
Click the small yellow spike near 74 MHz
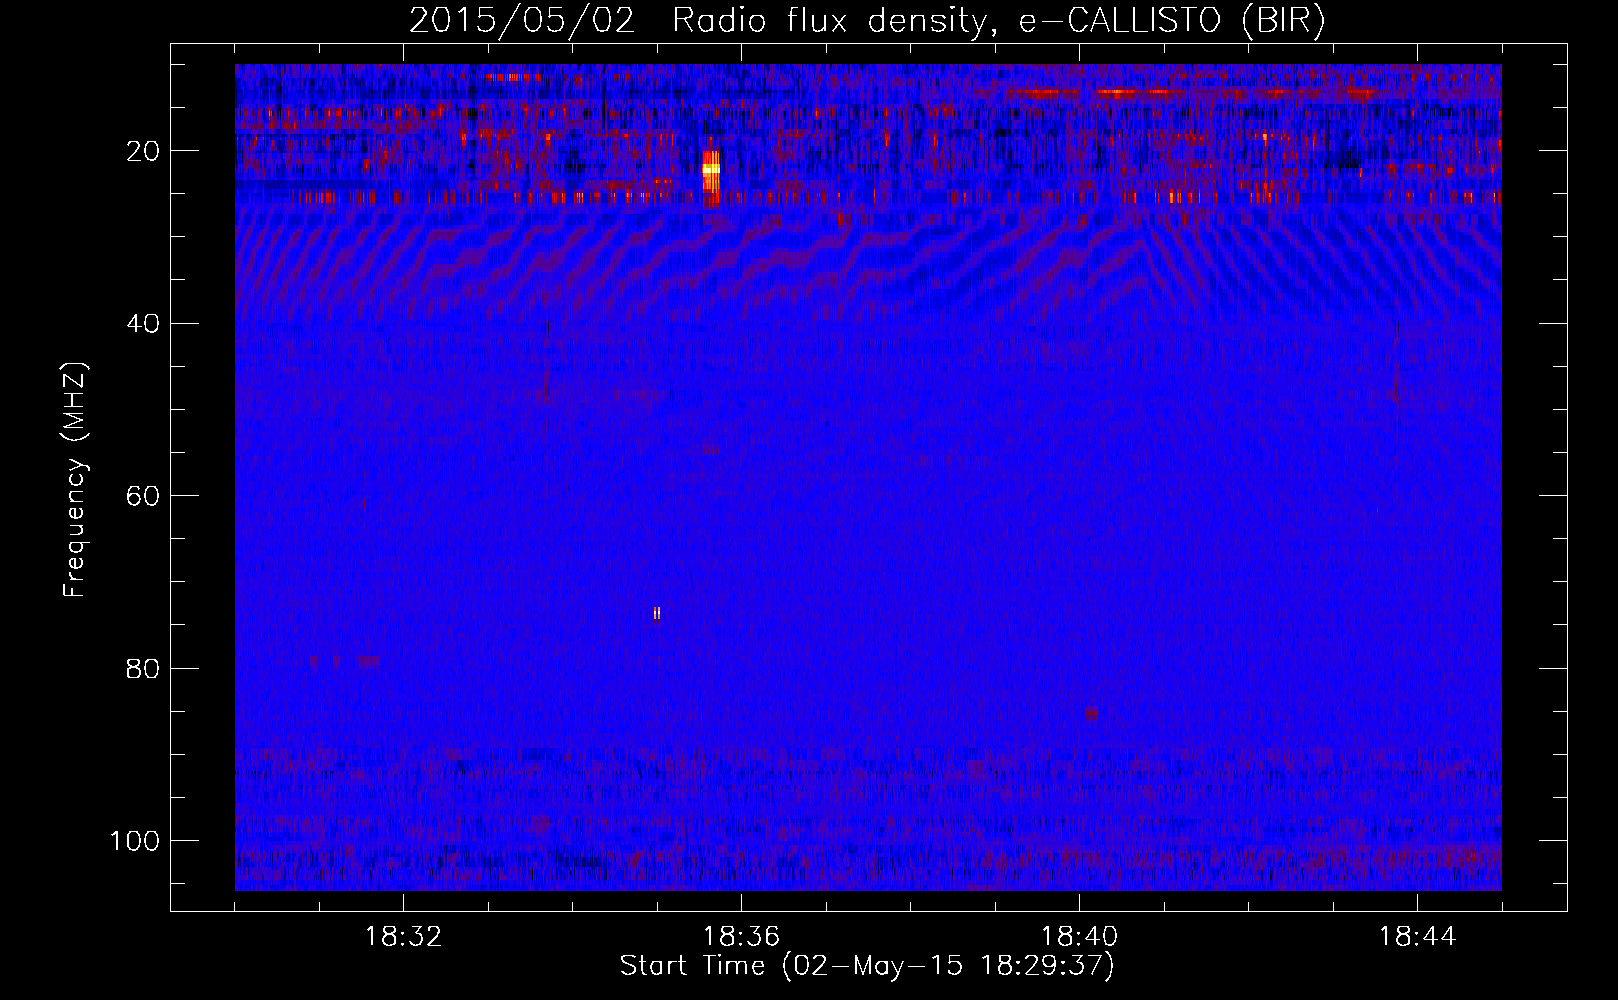coord(657,613)
